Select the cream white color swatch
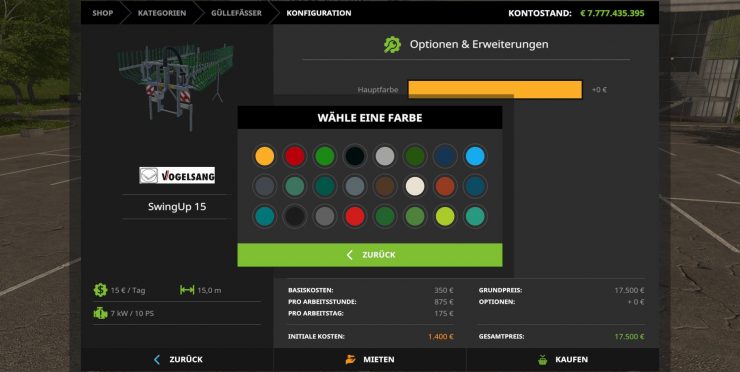This screenshot has width=740, height=372. tap(415, 186)
